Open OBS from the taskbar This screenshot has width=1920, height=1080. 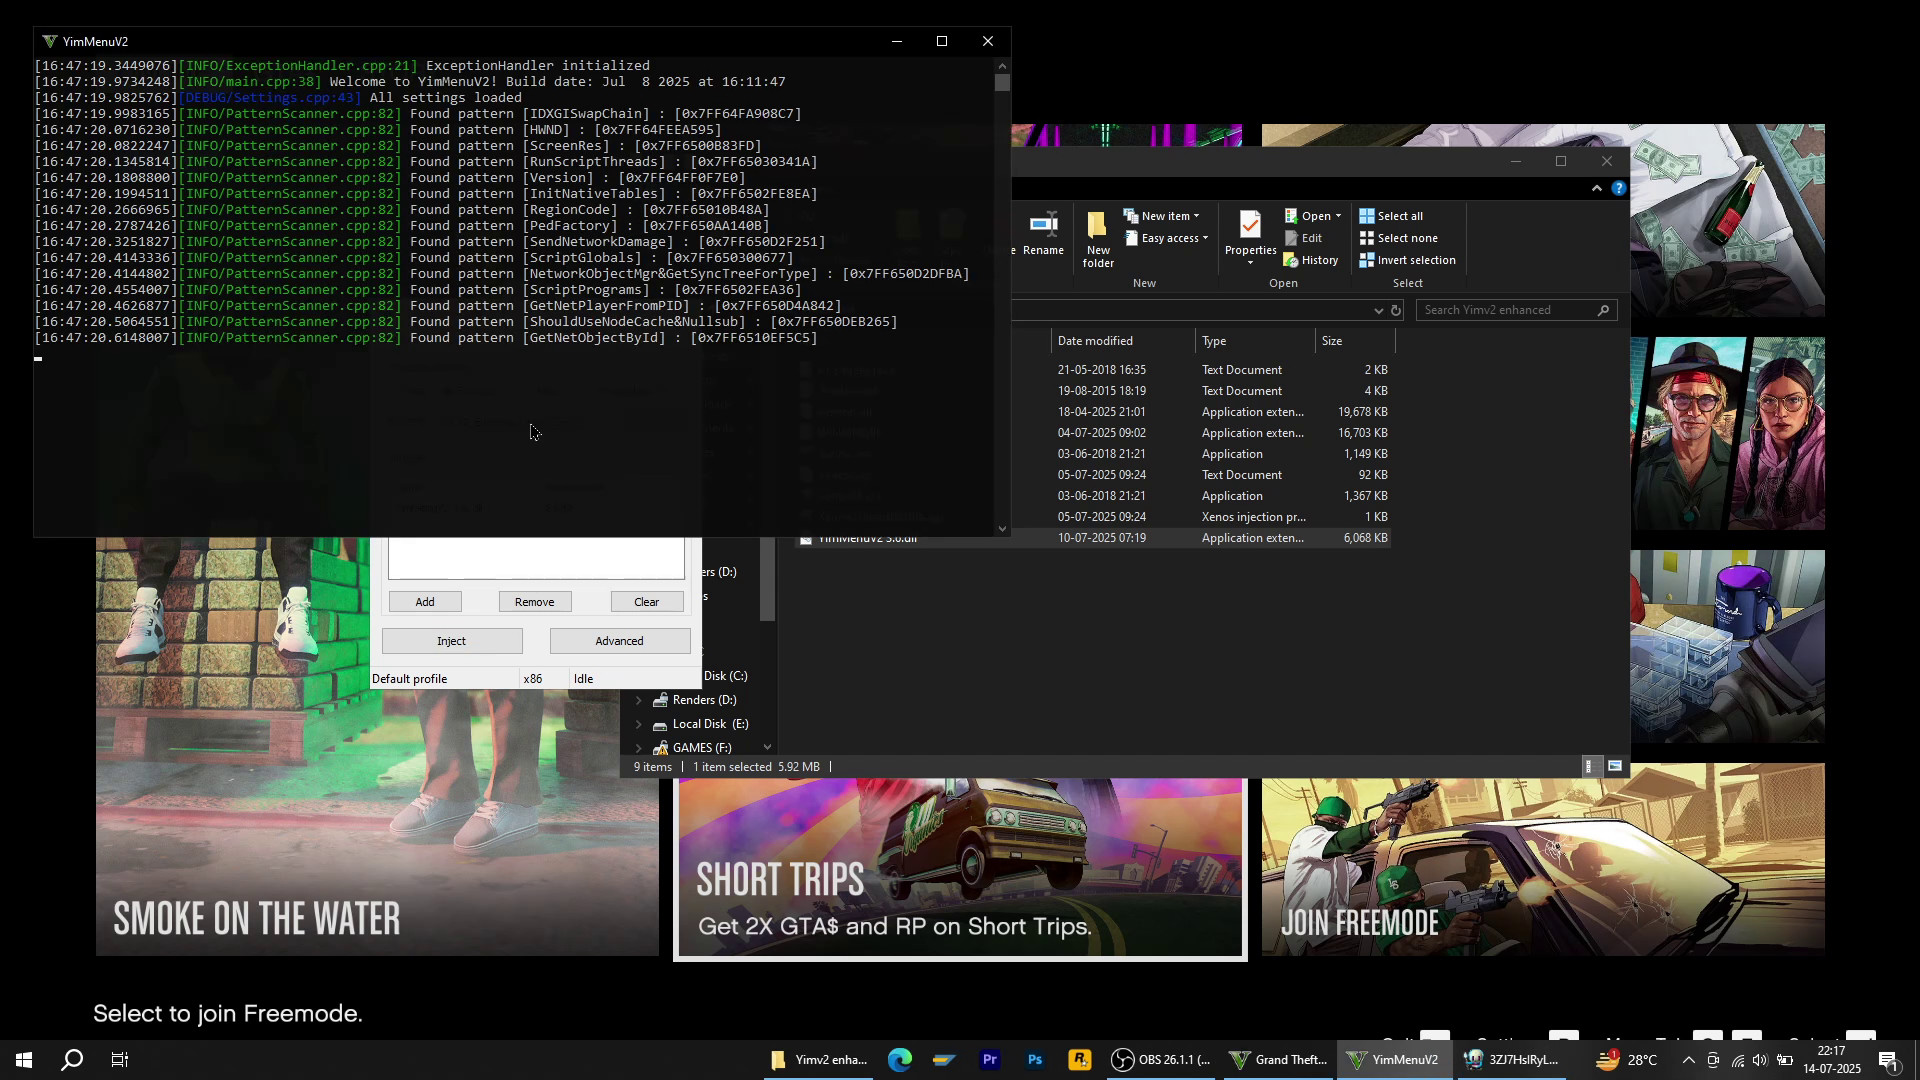1160,1060
